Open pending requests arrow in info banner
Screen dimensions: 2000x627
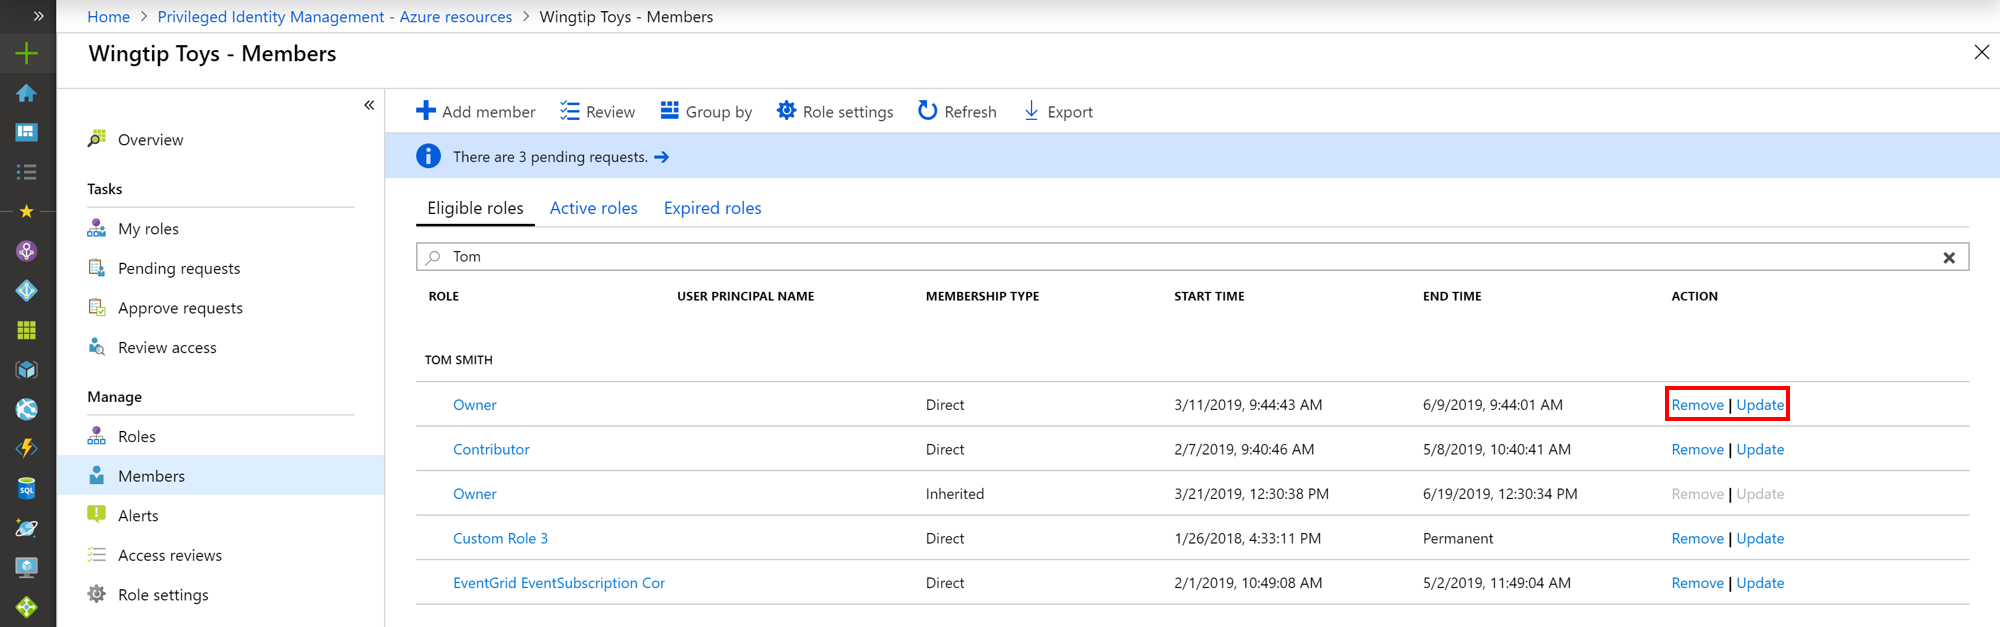point(662,157)
